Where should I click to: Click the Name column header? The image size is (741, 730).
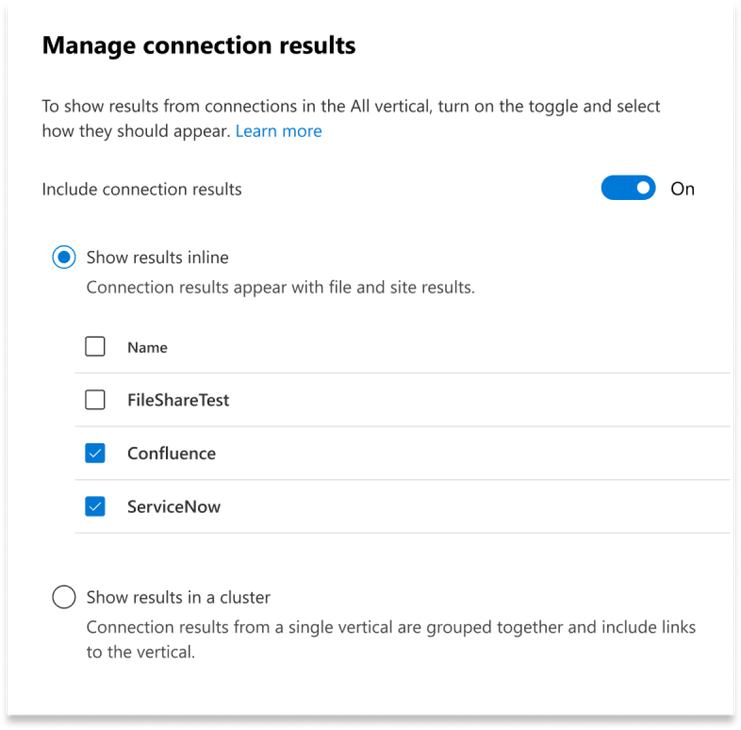point(147,348)
